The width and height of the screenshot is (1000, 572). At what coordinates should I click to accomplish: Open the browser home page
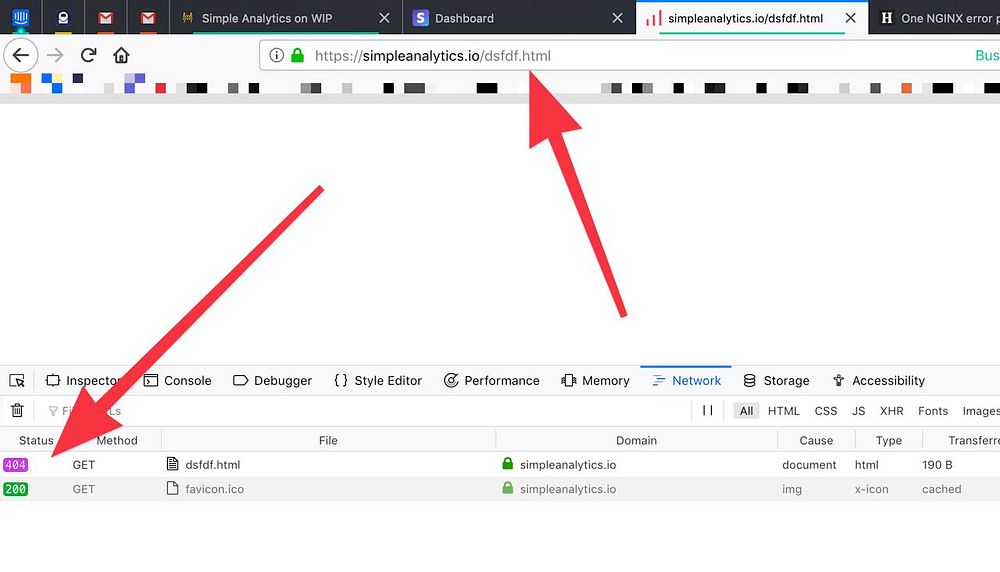pos(121,55)
